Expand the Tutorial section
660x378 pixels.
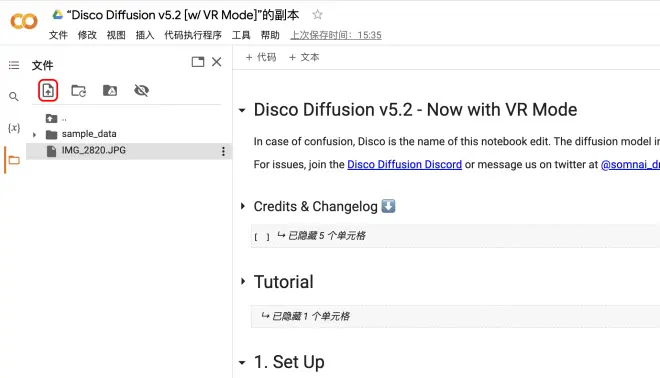tap(242, 281)
